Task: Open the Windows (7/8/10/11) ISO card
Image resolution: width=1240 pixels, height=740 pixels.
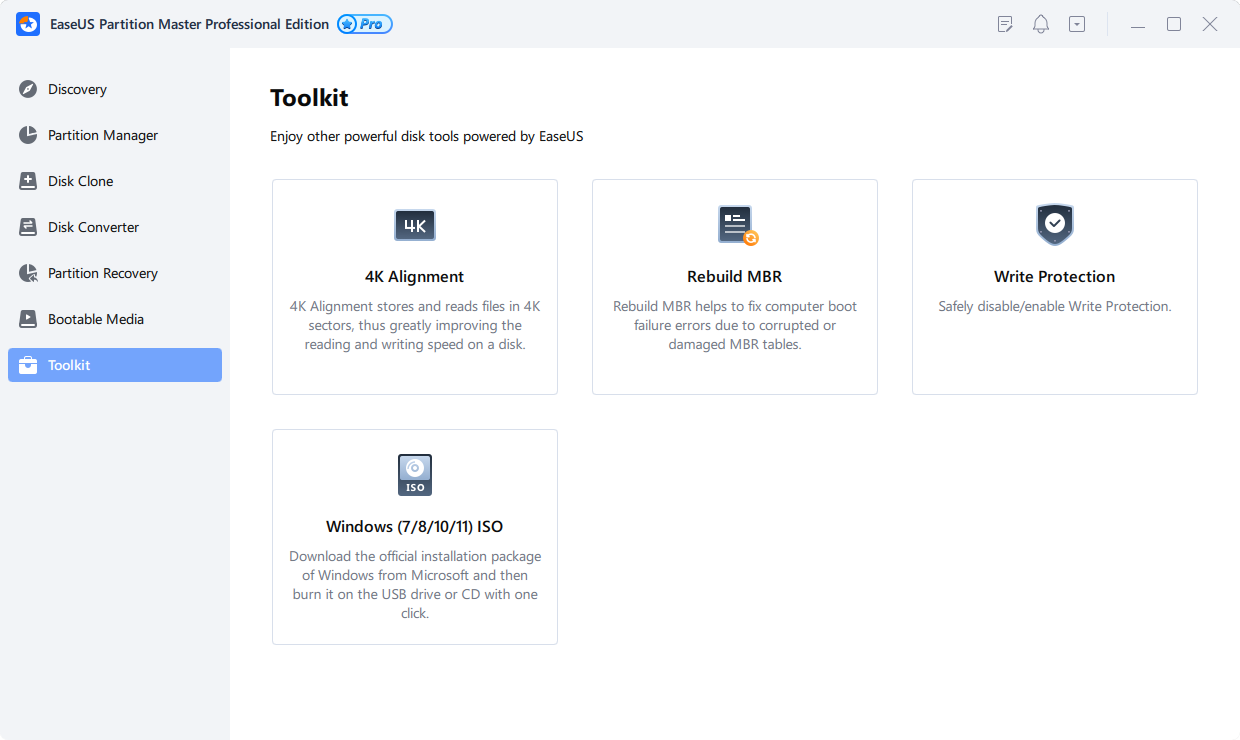Action: click(414, 536)
